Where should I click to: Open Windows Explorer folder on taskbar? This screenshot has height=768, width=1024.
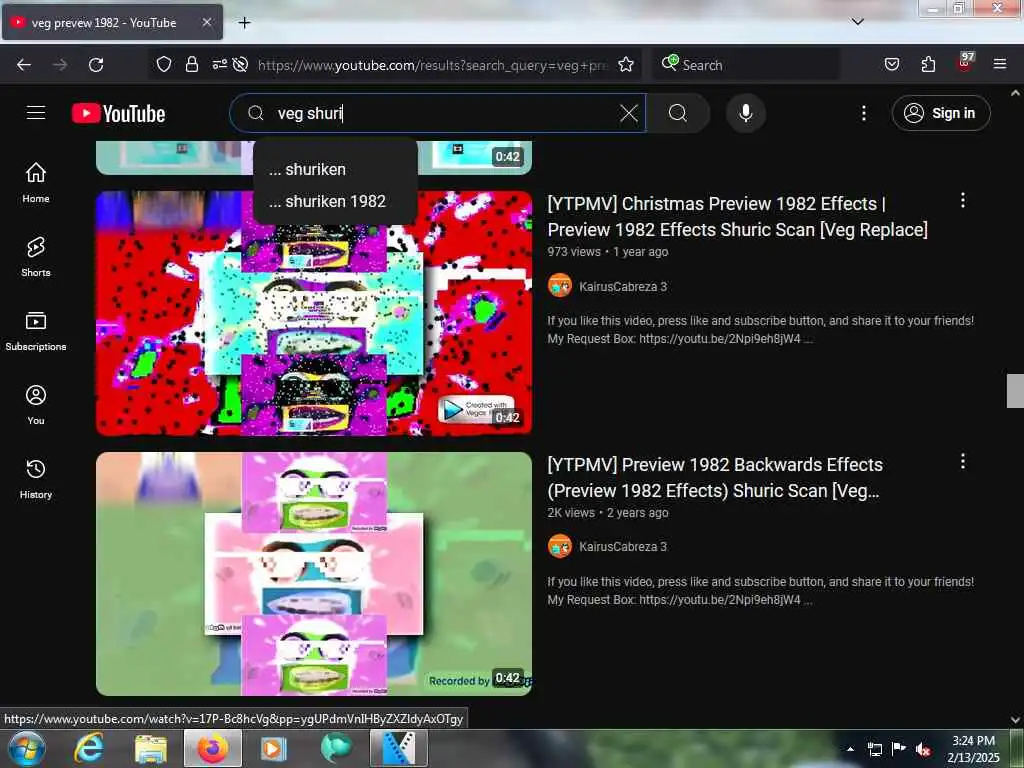pos(151,748)
